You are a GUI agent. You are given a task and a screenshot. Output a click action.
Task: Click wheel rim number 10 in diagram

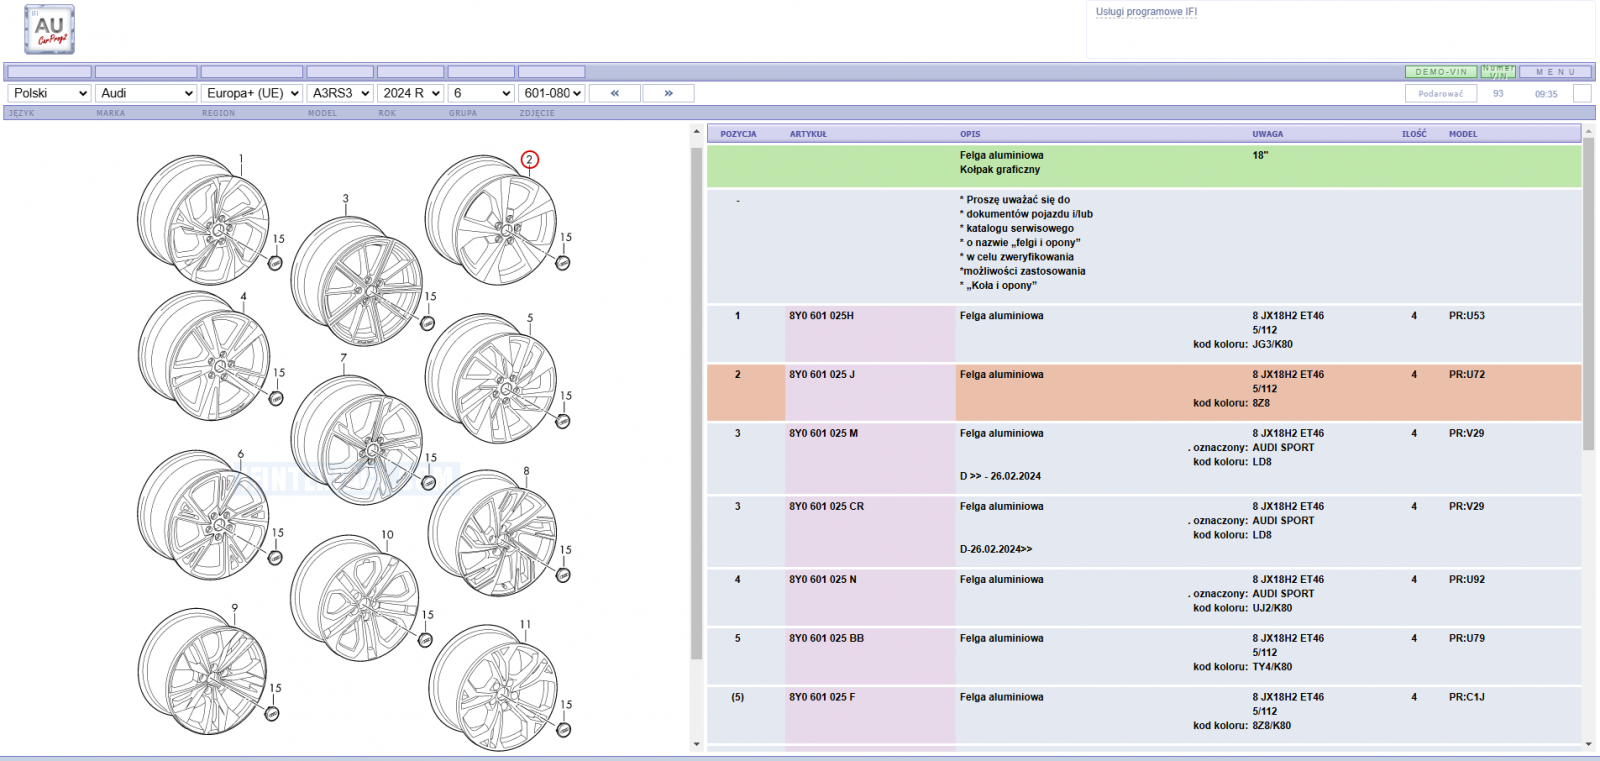(355, 597)
